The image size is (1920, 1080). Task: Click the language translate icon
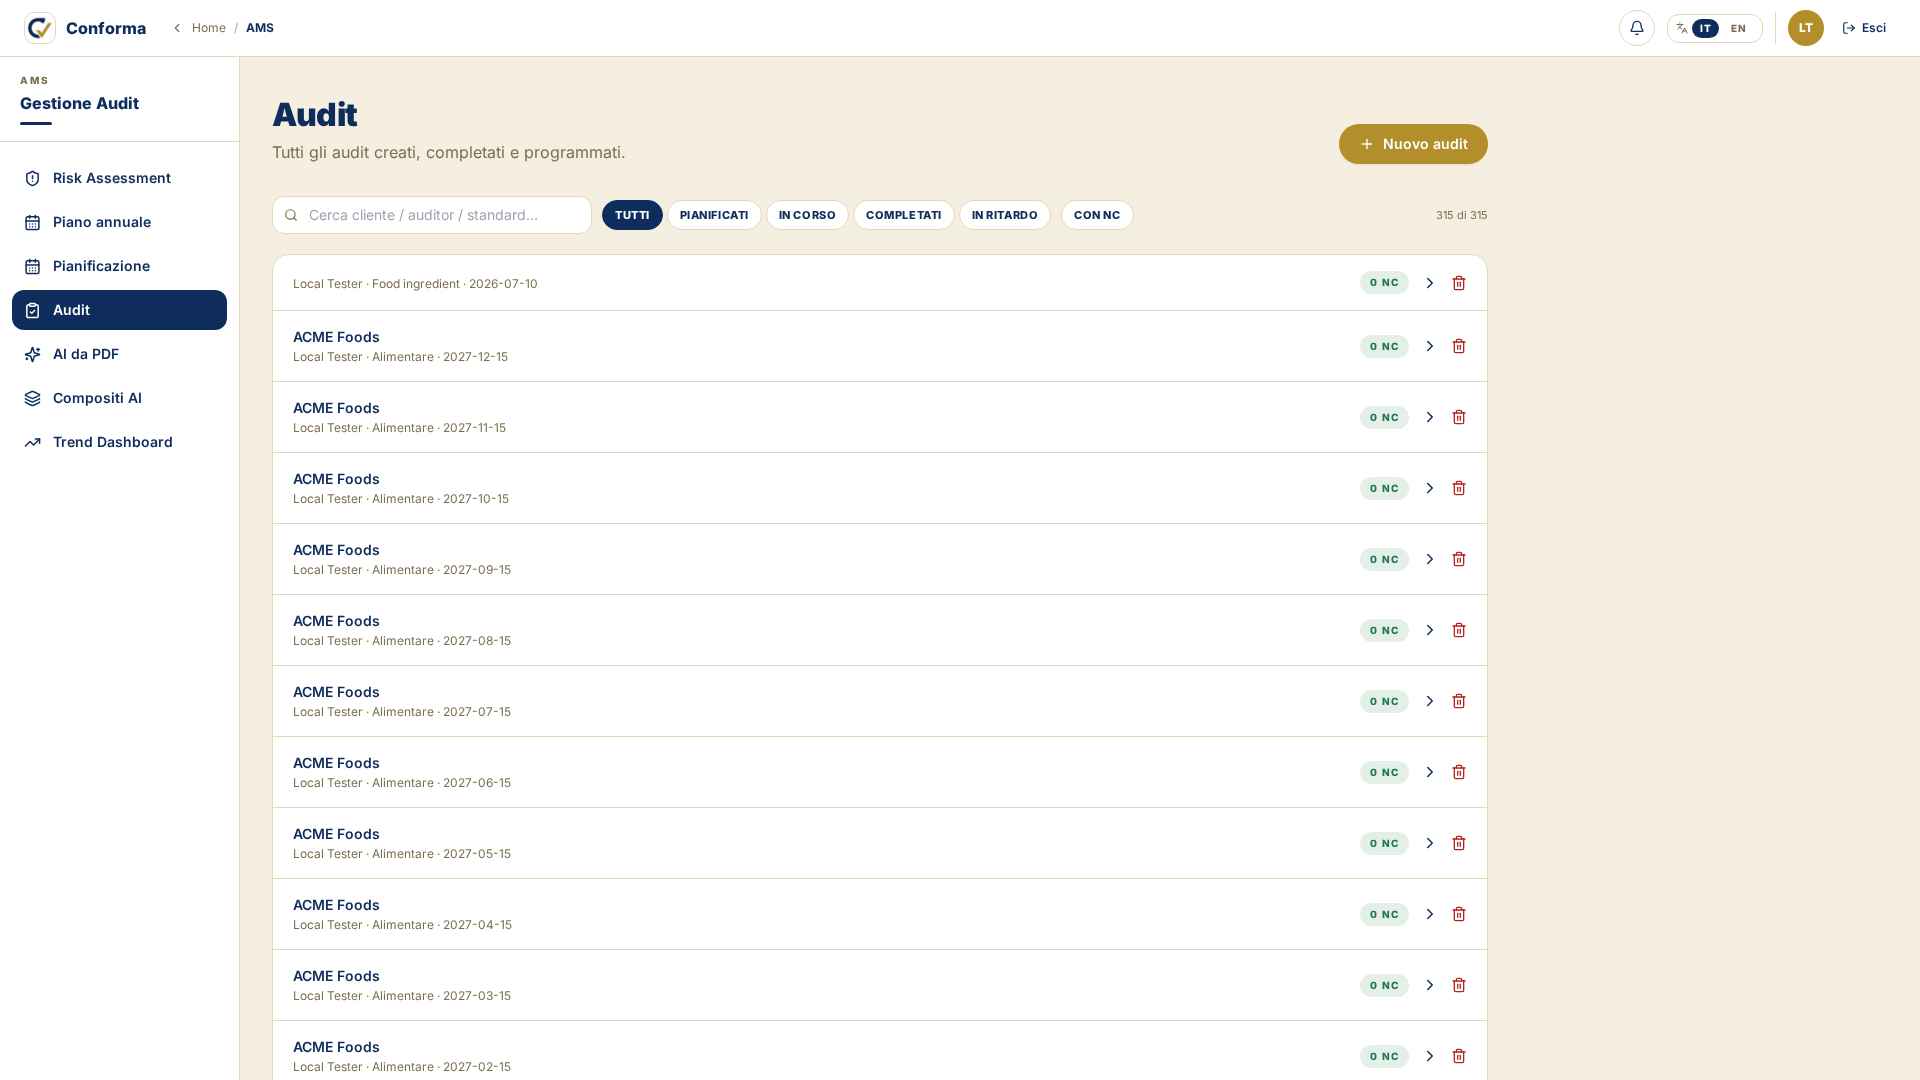[x=1682, y=28]
